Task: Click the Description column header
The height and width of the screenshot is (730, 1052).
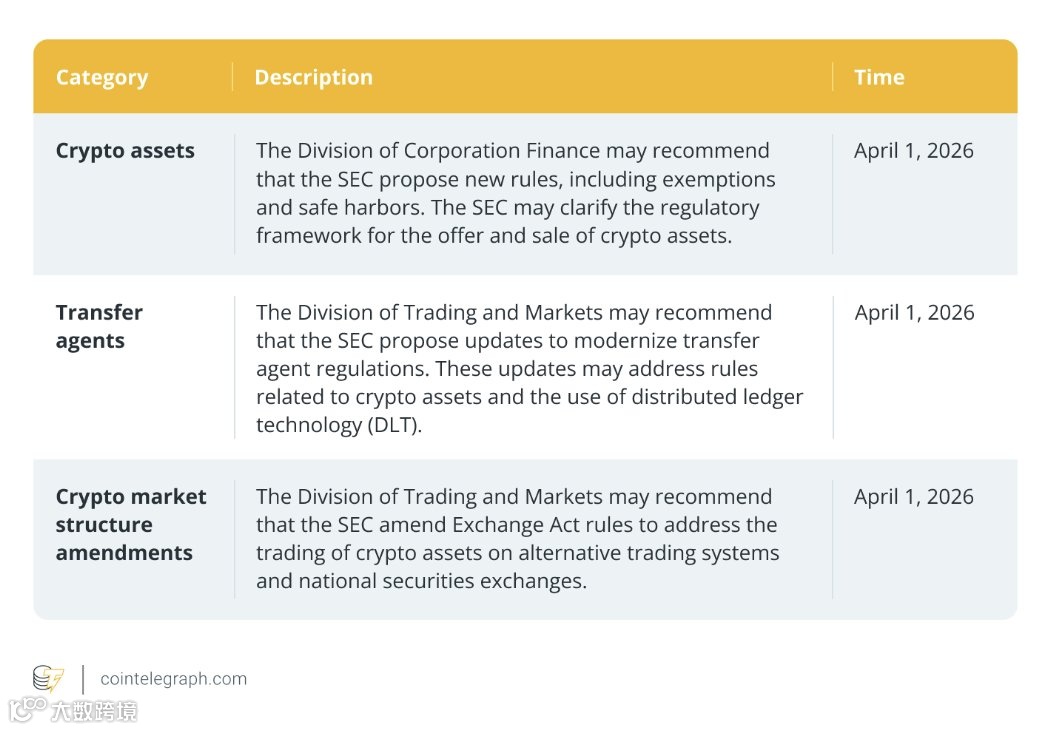Action: (x=313, y=78)
